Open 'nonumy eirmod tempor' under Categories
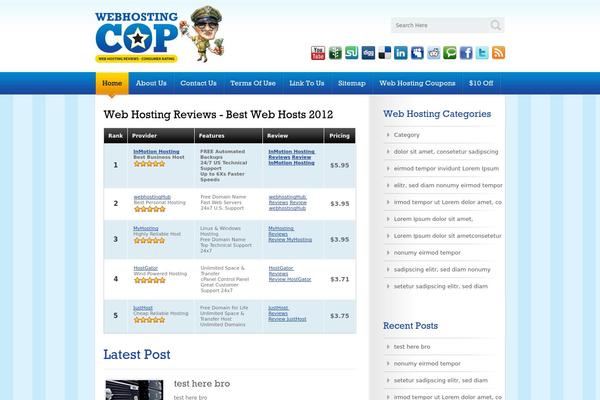Screen dimensions: 600x400 tap(427, 253)
